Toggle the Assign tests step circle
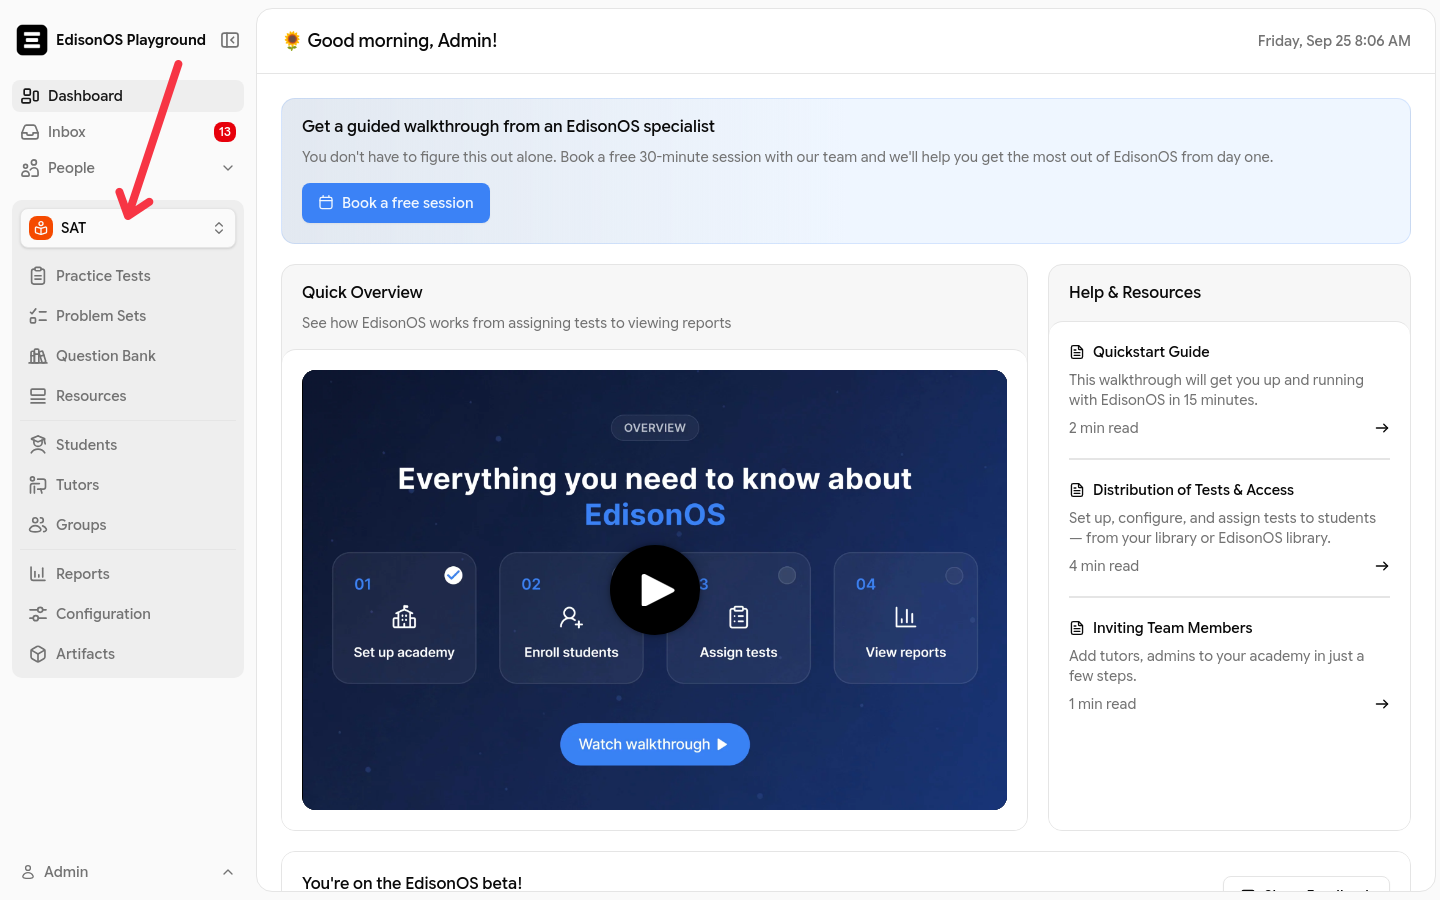1440x900 pixels. 787,575
